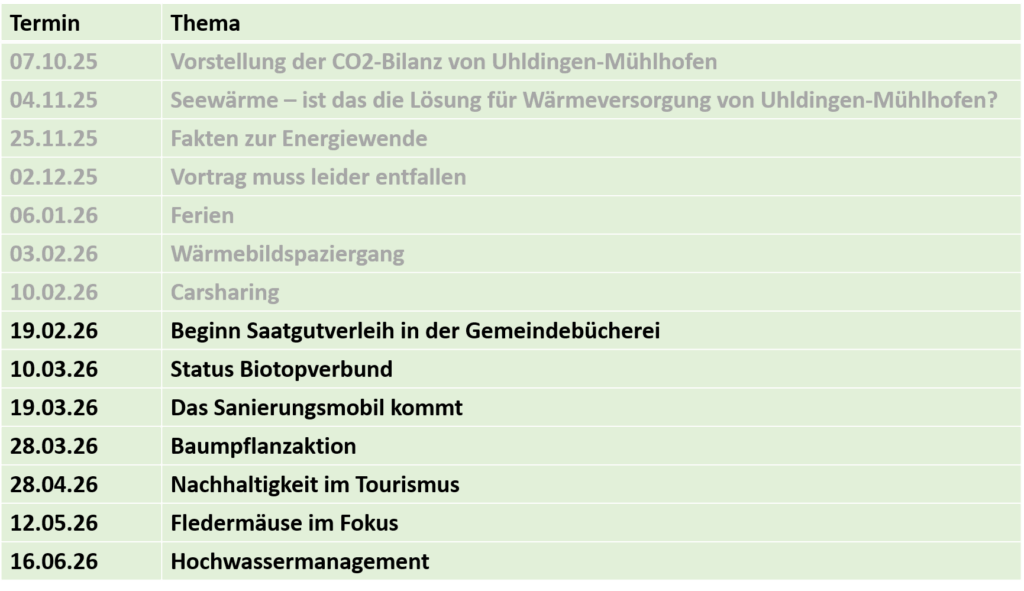Select the Baumpflanzaktion entry

click(x=264, y=446)
